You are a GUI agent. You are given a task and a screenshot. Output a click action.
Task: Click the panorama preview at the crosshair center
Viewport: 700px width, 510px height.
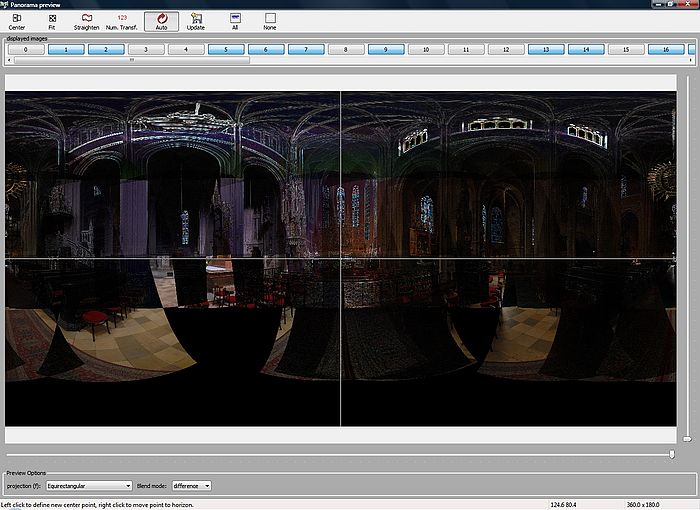(341, 260)
